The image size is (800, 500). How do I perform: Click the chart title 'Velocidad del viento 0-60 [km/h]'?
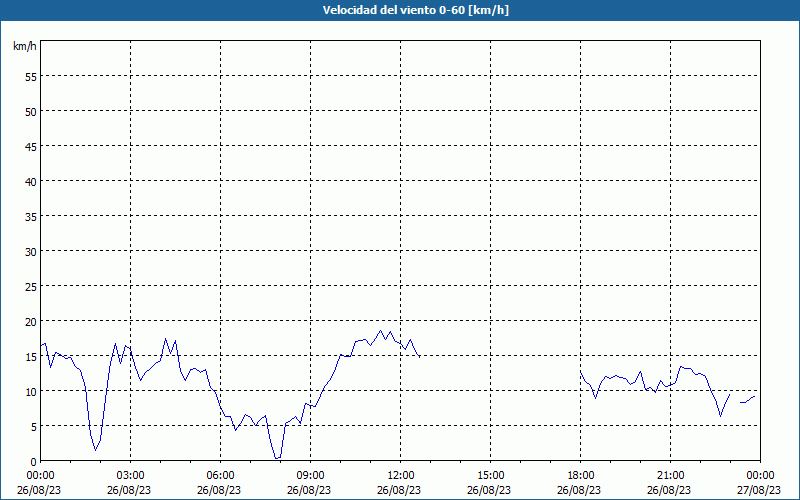(x=416, y=10)
